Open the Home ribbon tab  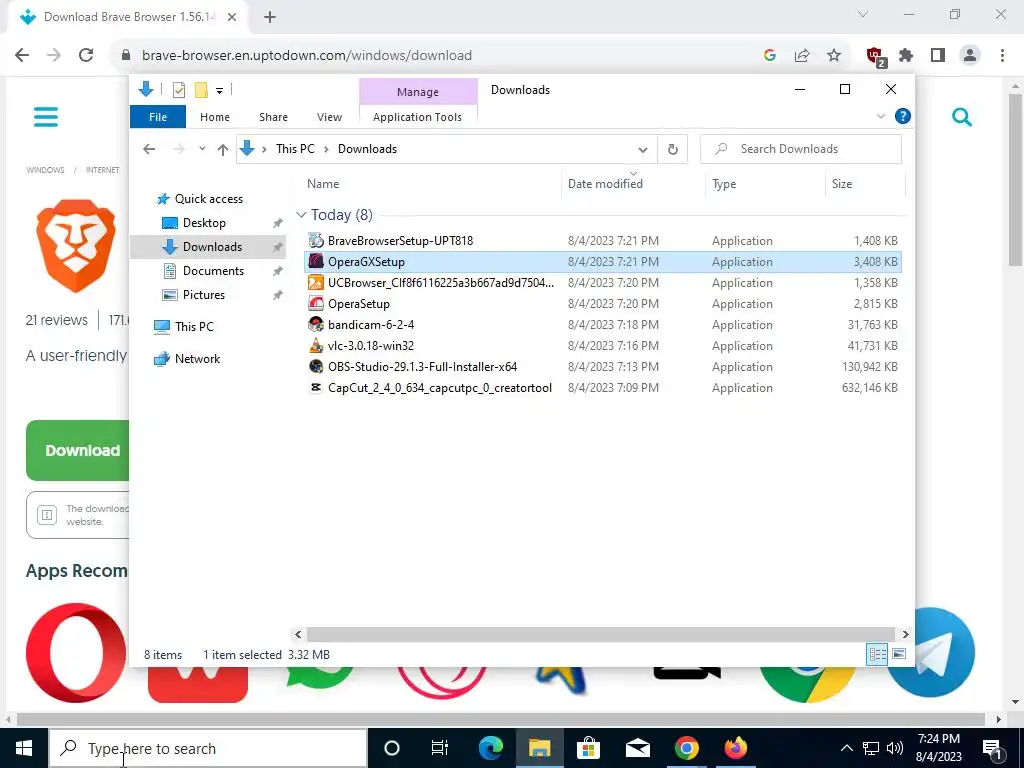[215, 117]
